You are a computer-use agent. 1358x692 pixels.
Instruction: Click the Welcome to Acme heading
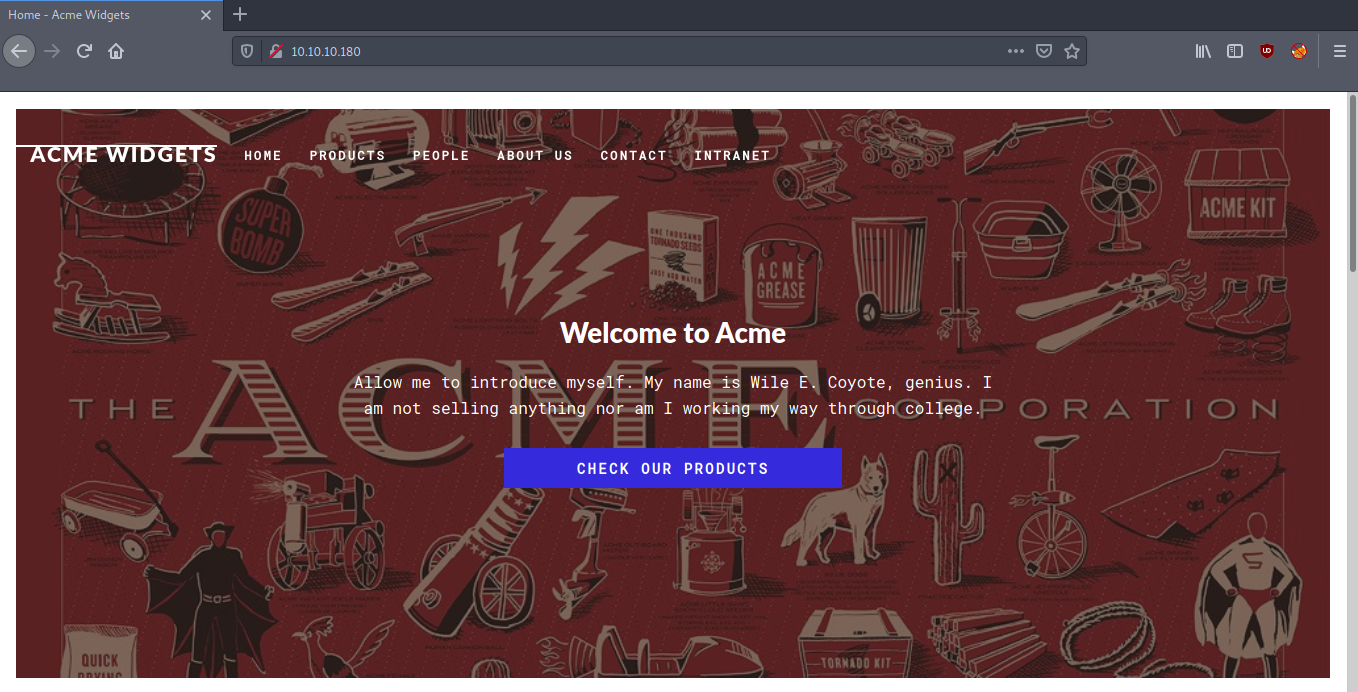[672, 333]
